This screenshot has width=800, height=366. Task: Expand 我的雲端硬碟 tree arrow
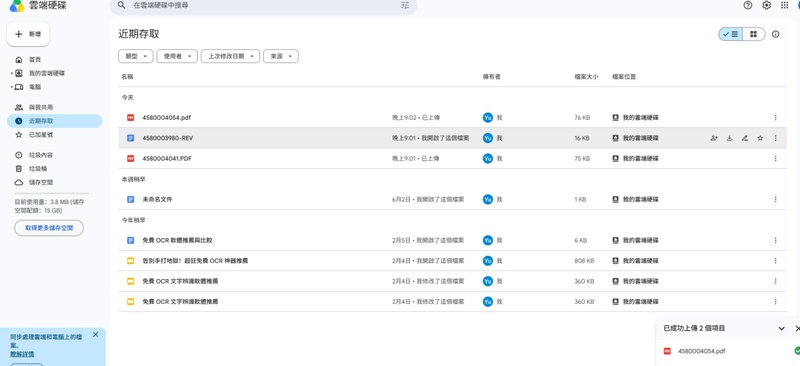[x=11, y=74]
